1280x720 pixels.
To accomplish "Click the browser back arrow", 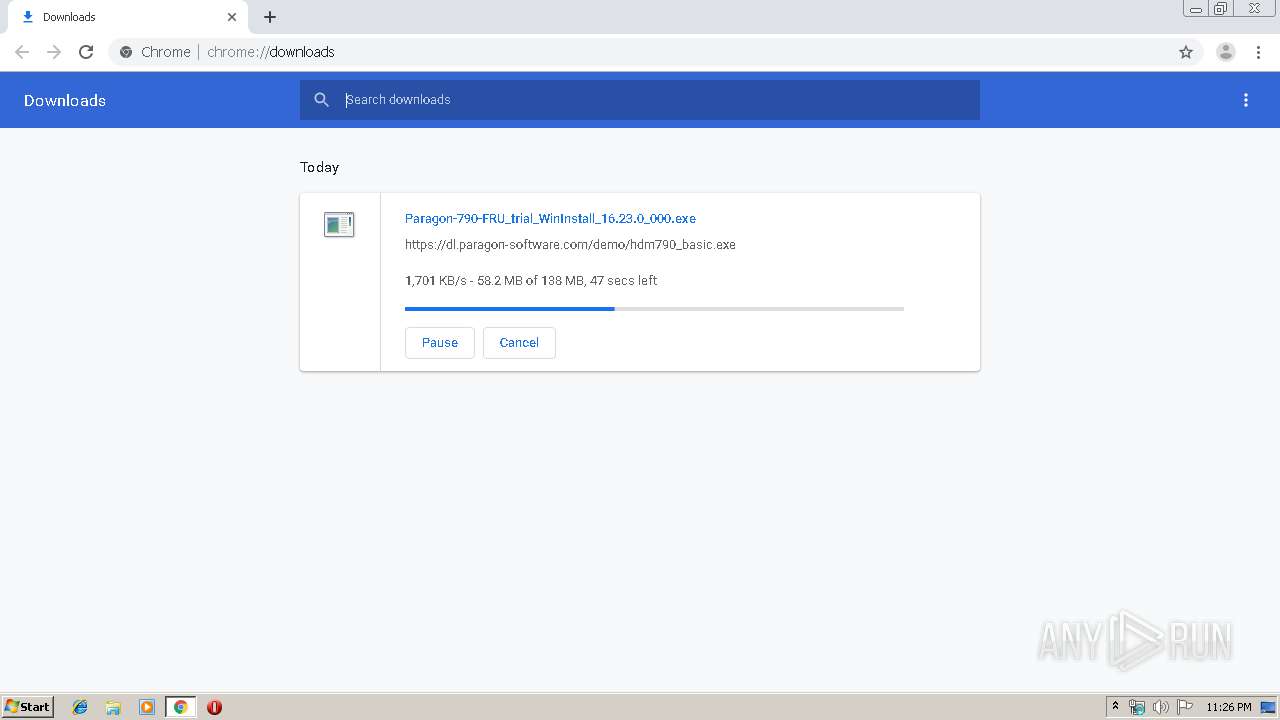I will tap(22, 52).
